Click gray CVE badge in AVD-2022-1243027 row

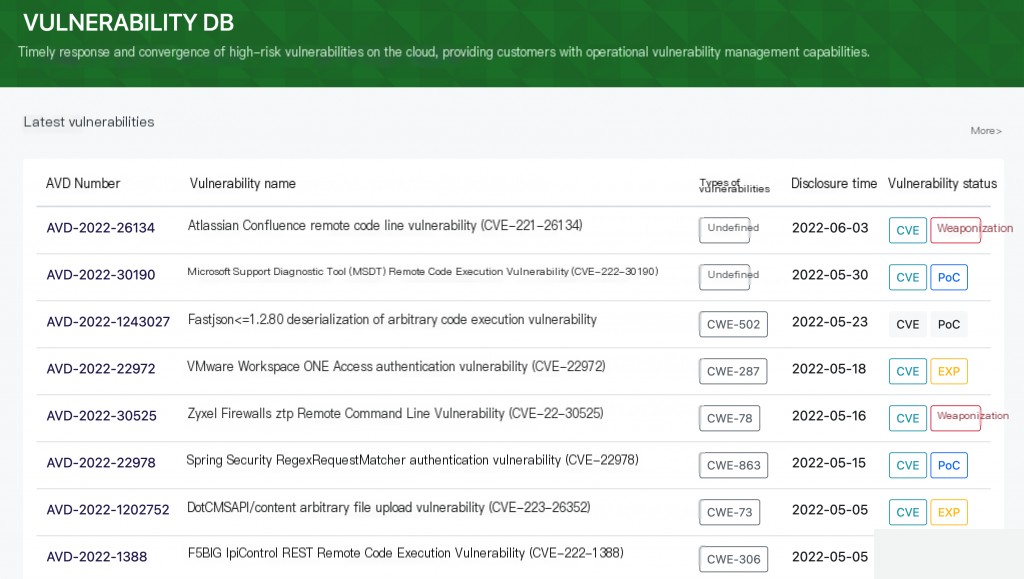click(908, 324)
